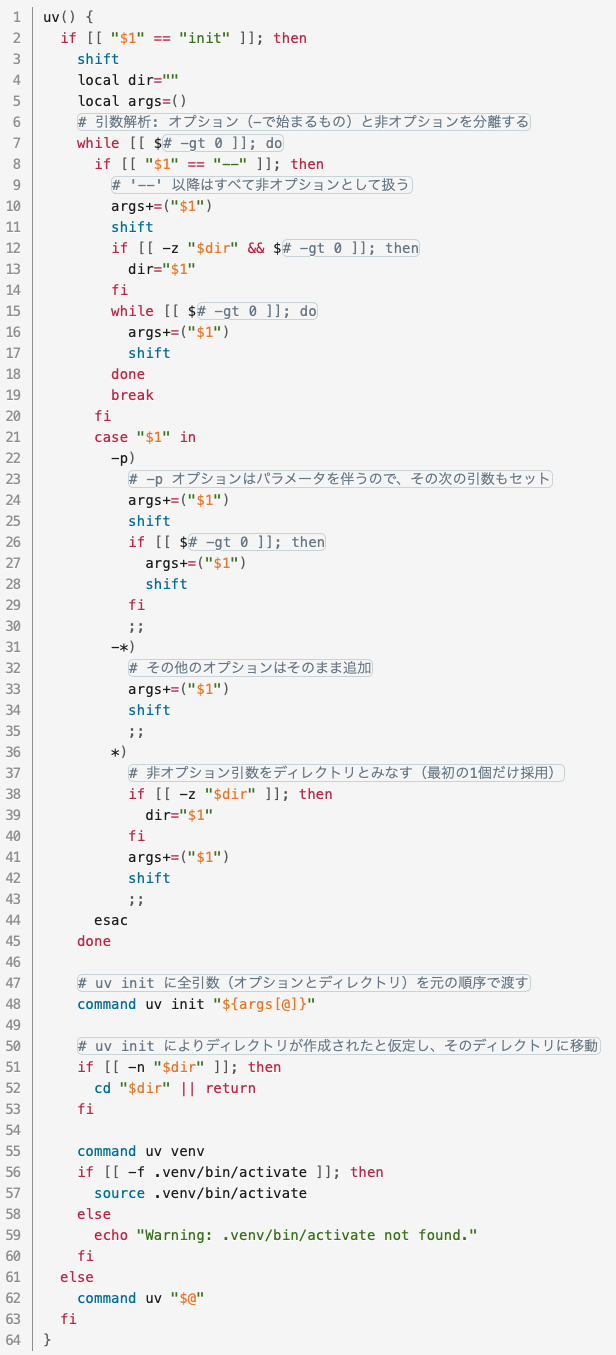Click the '-p)' case pattern
This screenshot has height=1355, width=616.
(x=123, y=458)
